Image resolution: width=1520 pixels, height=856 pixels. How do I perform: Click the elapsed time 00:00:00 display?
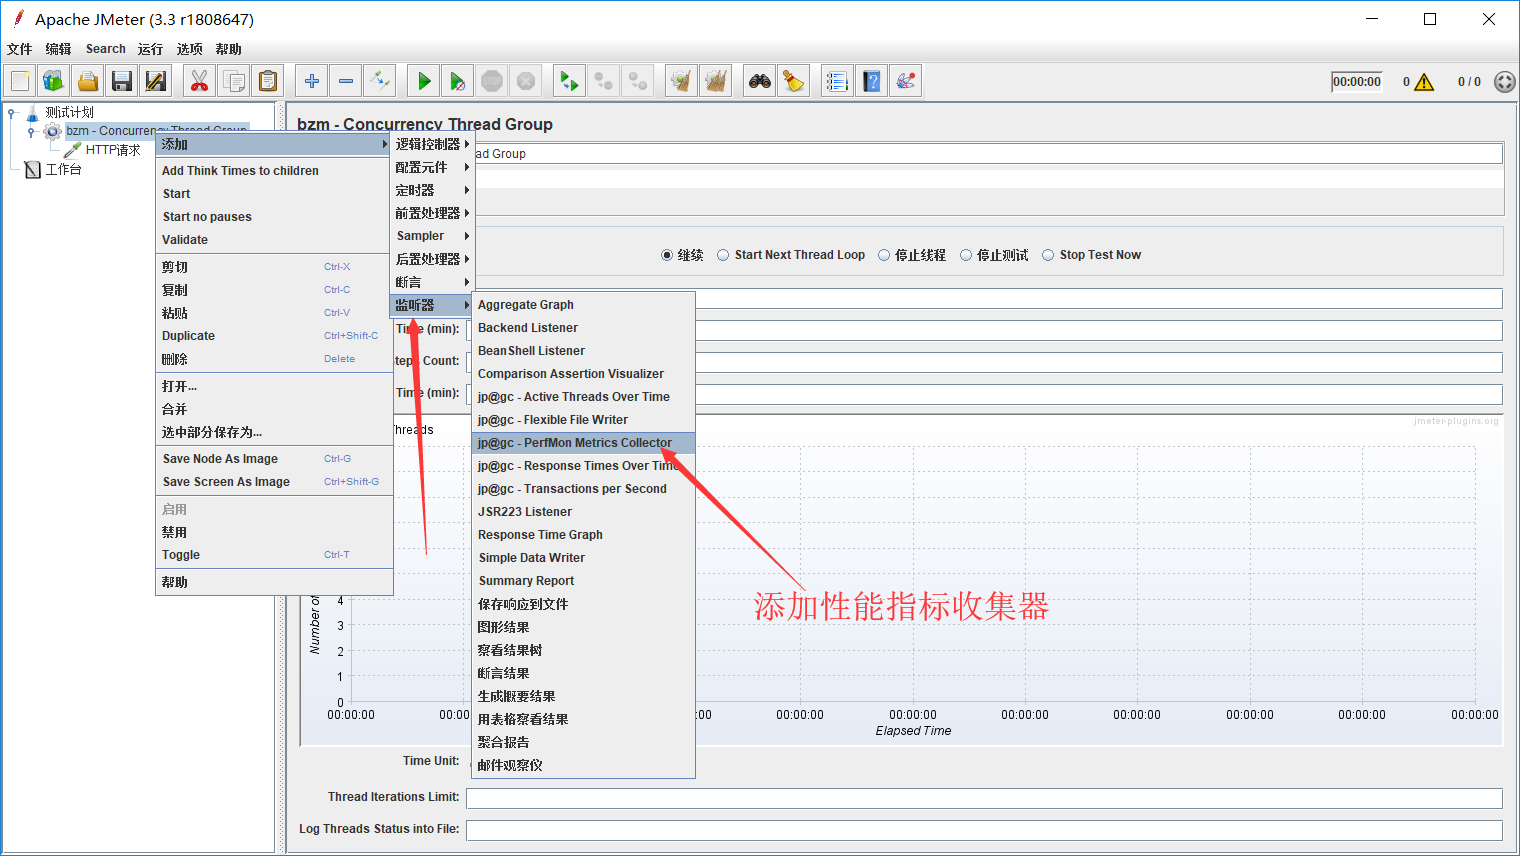click(x=1356, y=81)
